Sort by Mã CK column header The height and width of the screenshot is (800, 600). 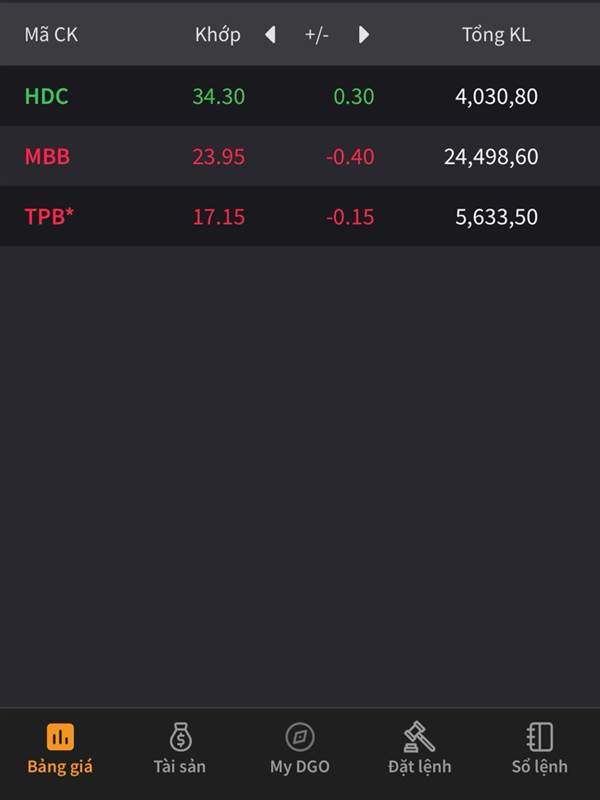coord(51,35)
